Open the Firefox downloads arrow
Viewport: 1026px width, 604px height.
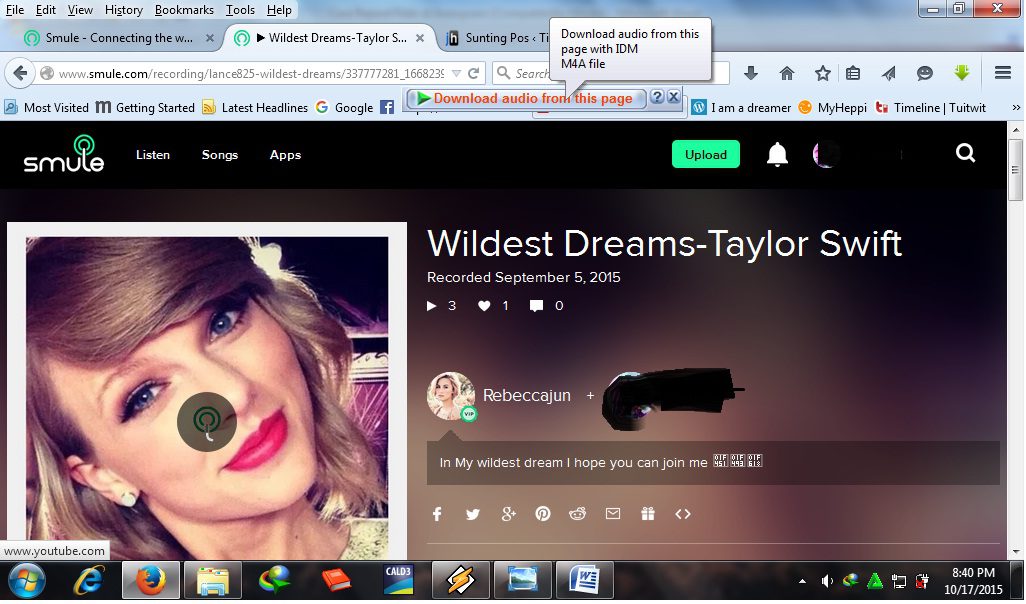[751, 73]
